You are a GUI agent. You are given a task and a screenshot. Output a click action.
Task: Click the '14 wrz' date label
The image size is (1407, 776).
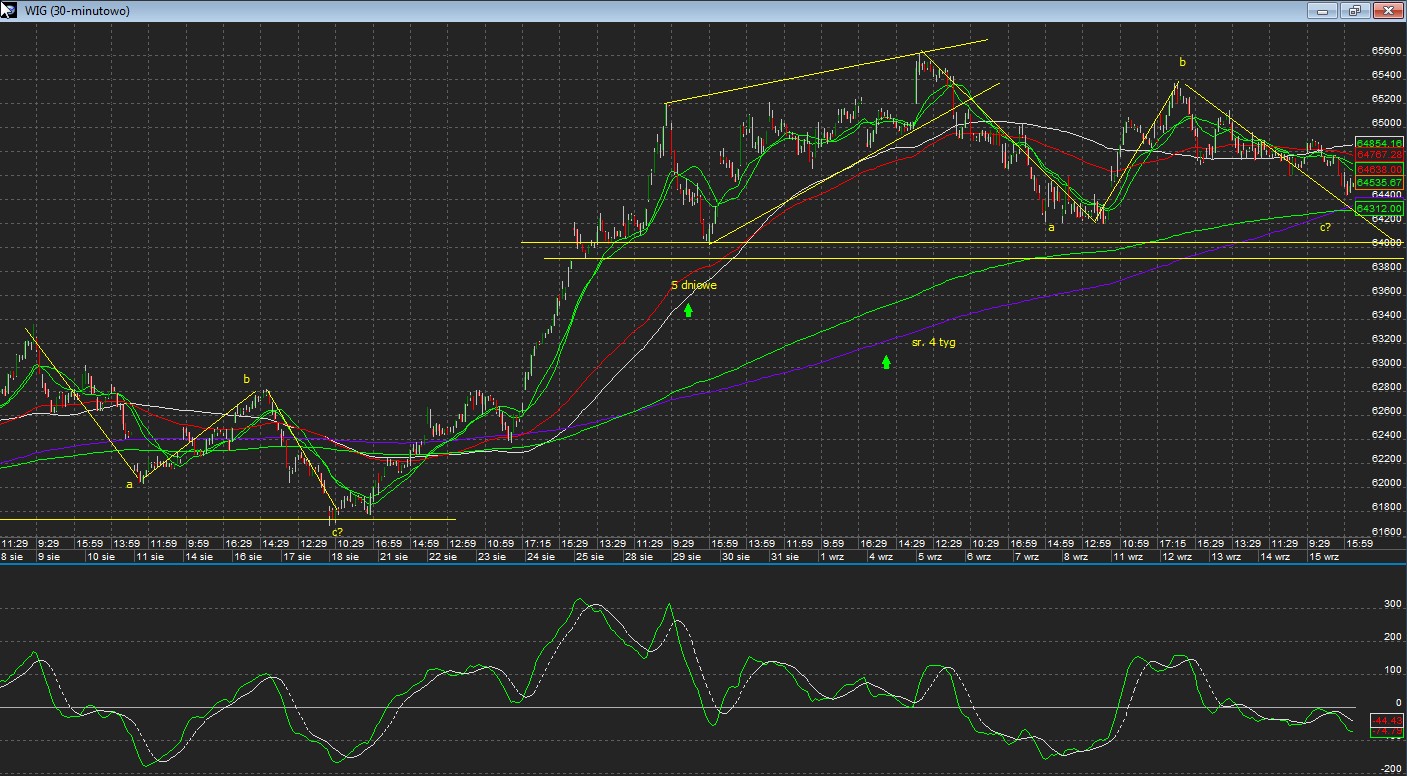(1275, 556)
